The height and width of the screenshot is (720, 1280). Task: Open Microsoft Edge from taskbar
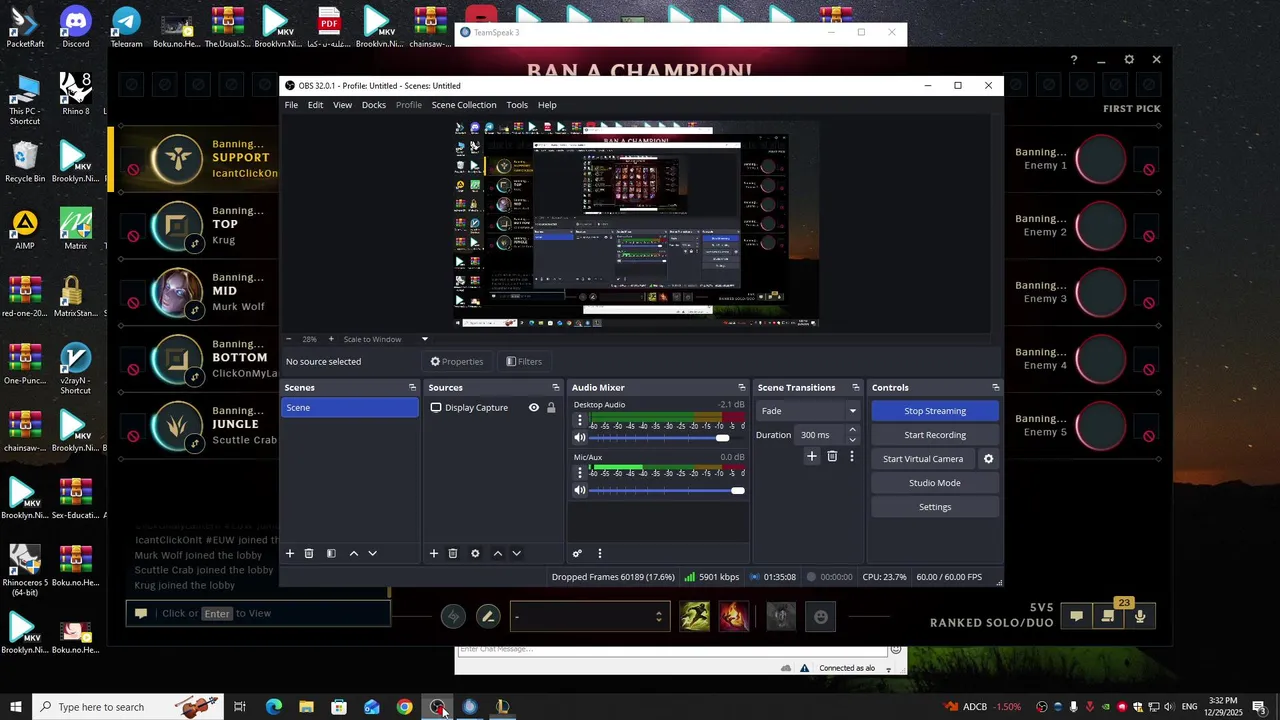[x=273, y=707]
